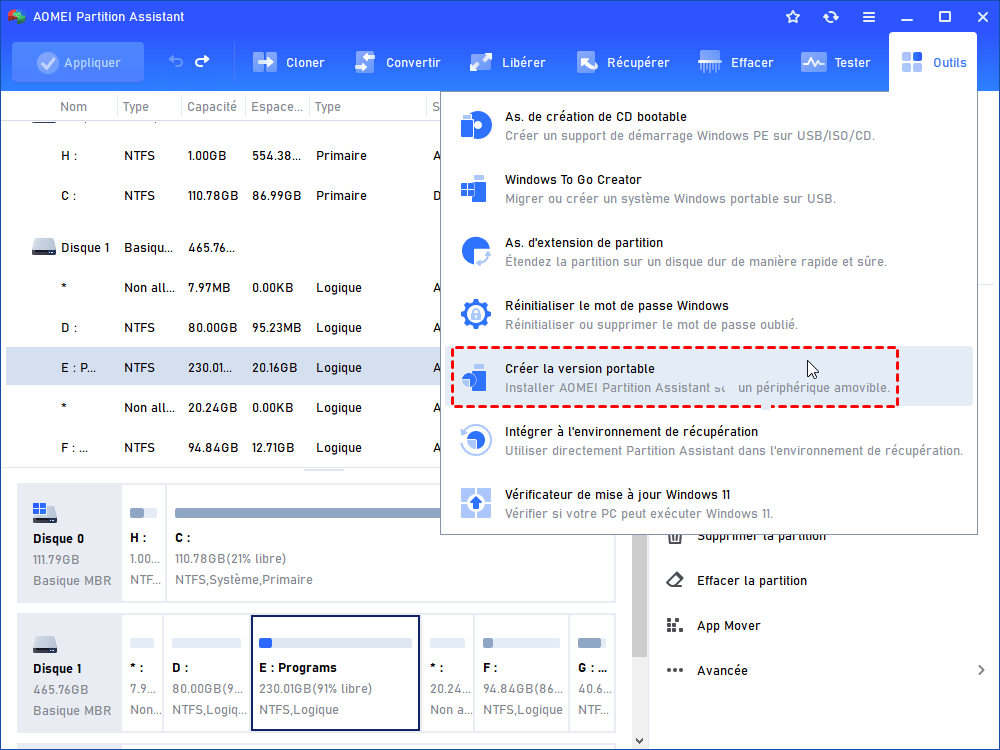Viewport: 1000px width, 750px height.
Task: Click the refresh icon in title bar
Action: tap(830, 17)
